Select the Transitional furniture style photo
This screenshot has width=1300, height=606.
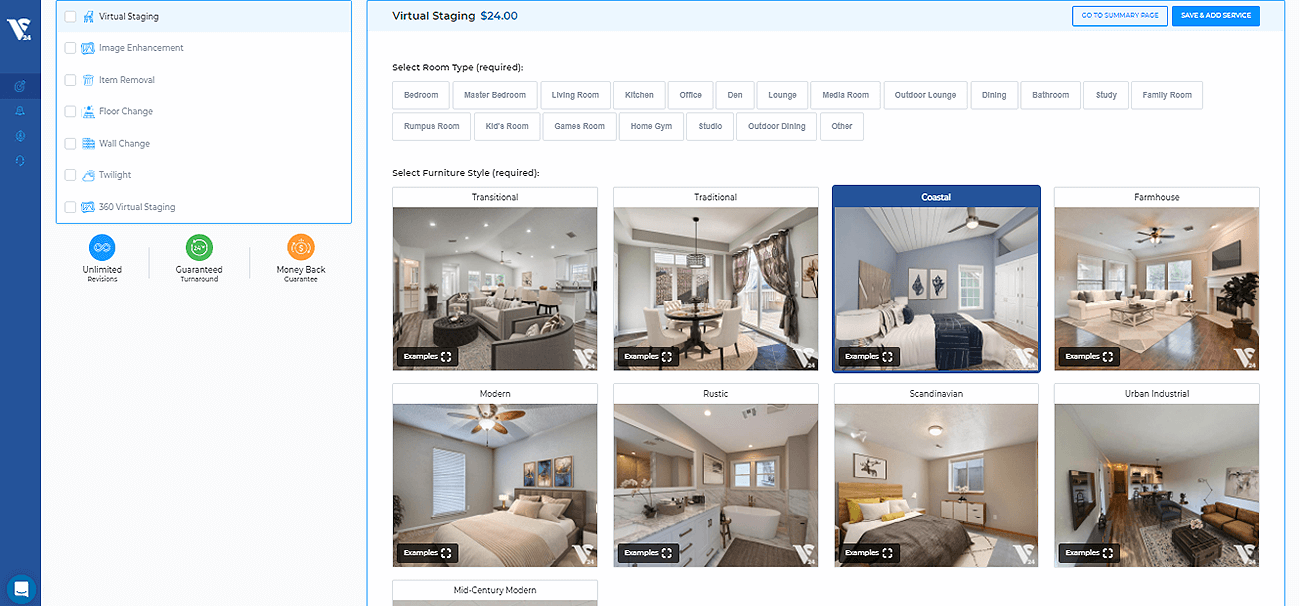click(x=495, y=289)
